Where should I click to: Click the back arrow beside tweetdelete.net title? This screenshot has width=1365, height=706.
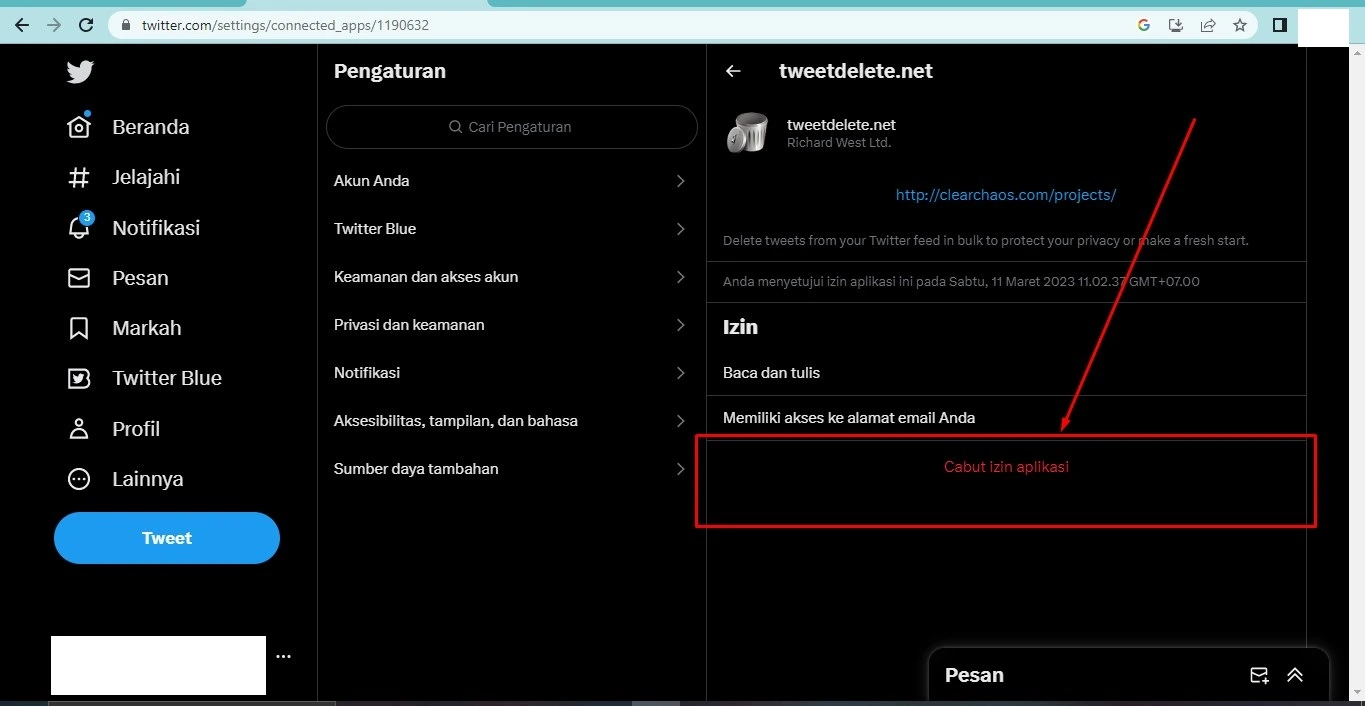pos(733,71)
